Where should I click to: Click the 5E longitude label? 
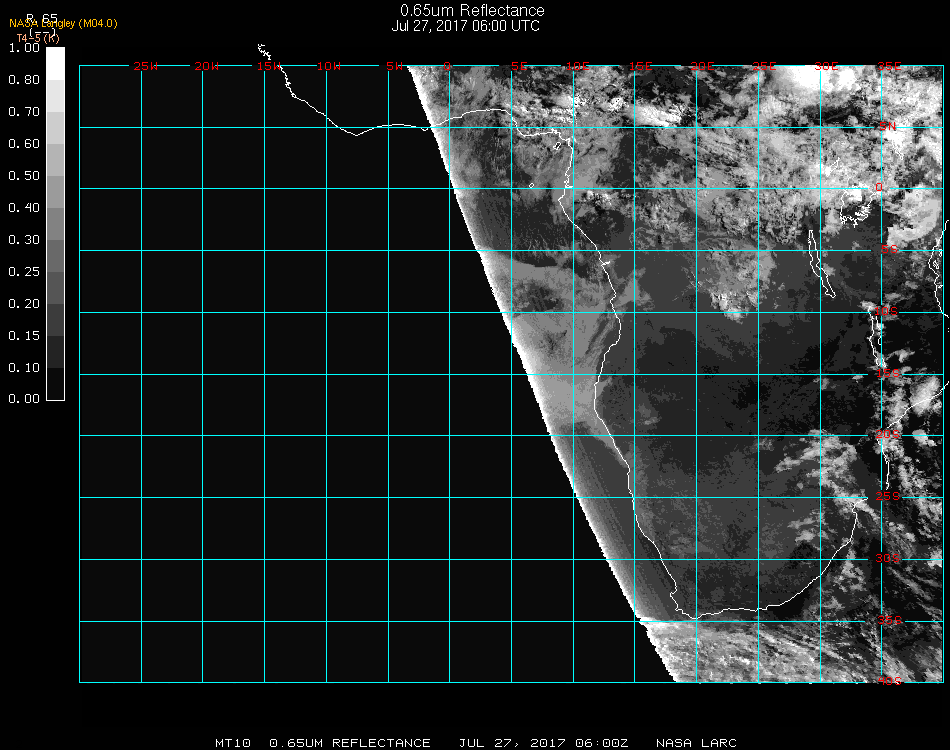pos(519,66)
